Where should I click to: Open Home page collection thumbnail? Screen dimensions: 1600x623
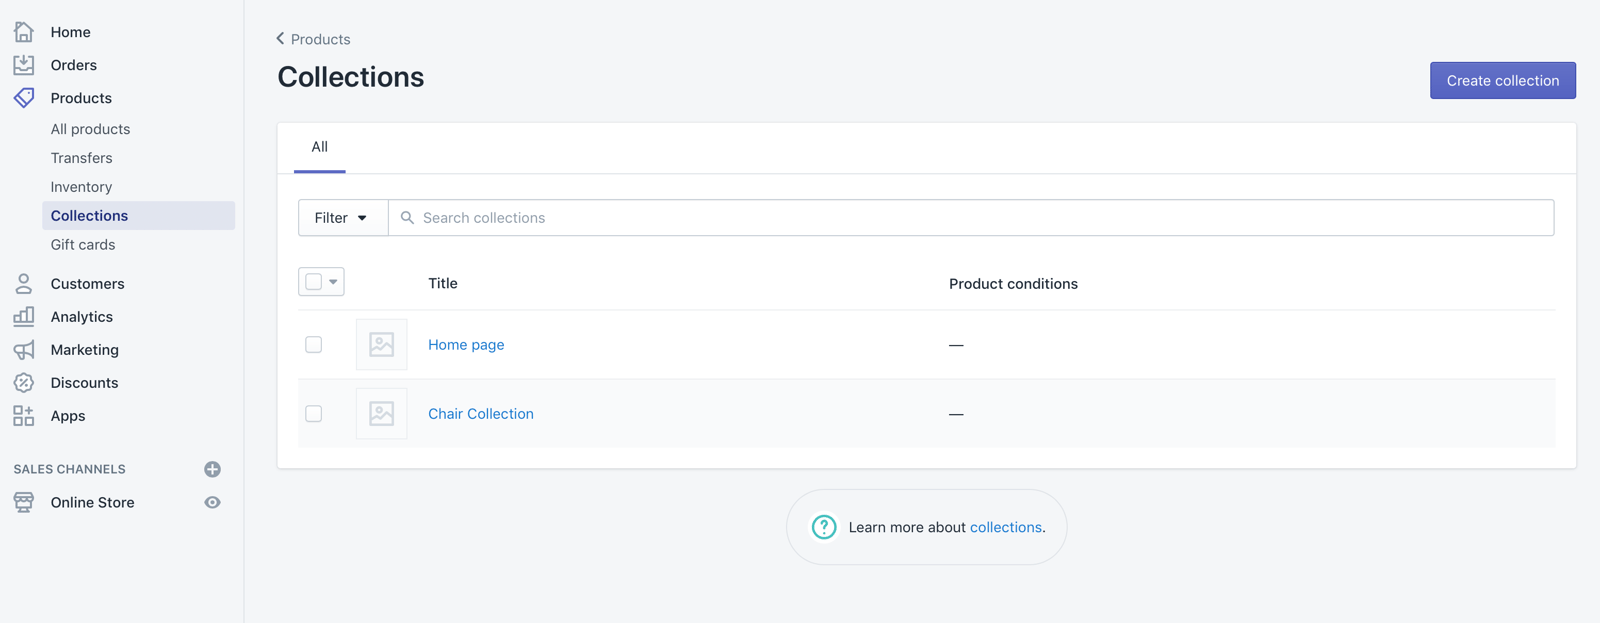point(382,345)
